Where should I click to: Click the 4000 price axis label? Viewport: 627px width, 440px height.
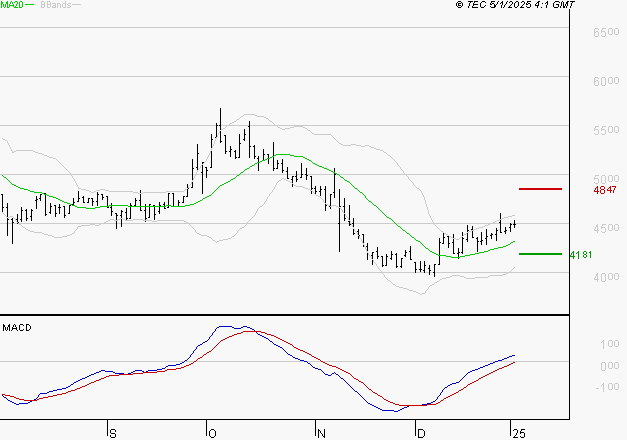tap(606, 277)
